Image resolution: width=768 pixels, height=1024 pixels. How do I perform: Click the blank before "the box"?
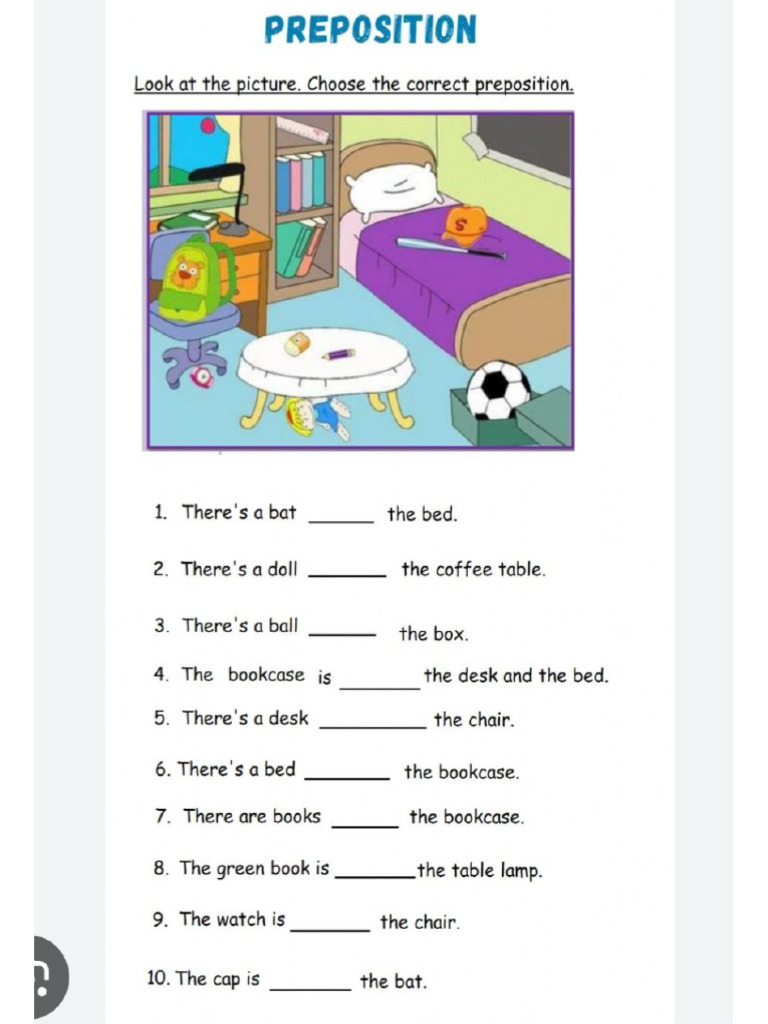(x=343, y=631)
